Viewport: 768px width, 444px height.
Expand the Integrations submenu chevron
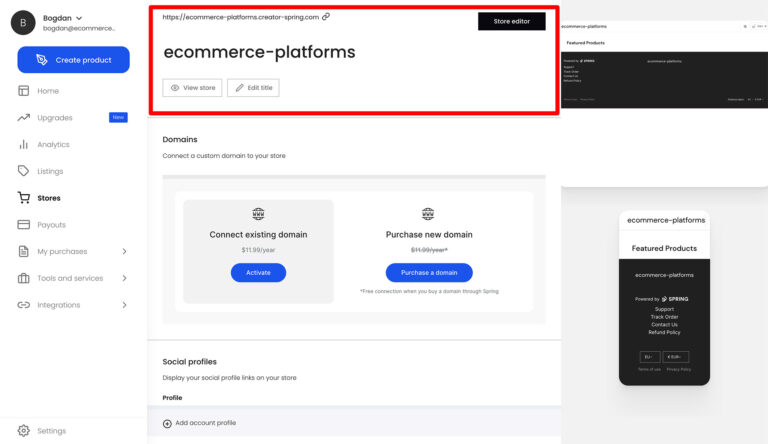(x=124, y=305)
